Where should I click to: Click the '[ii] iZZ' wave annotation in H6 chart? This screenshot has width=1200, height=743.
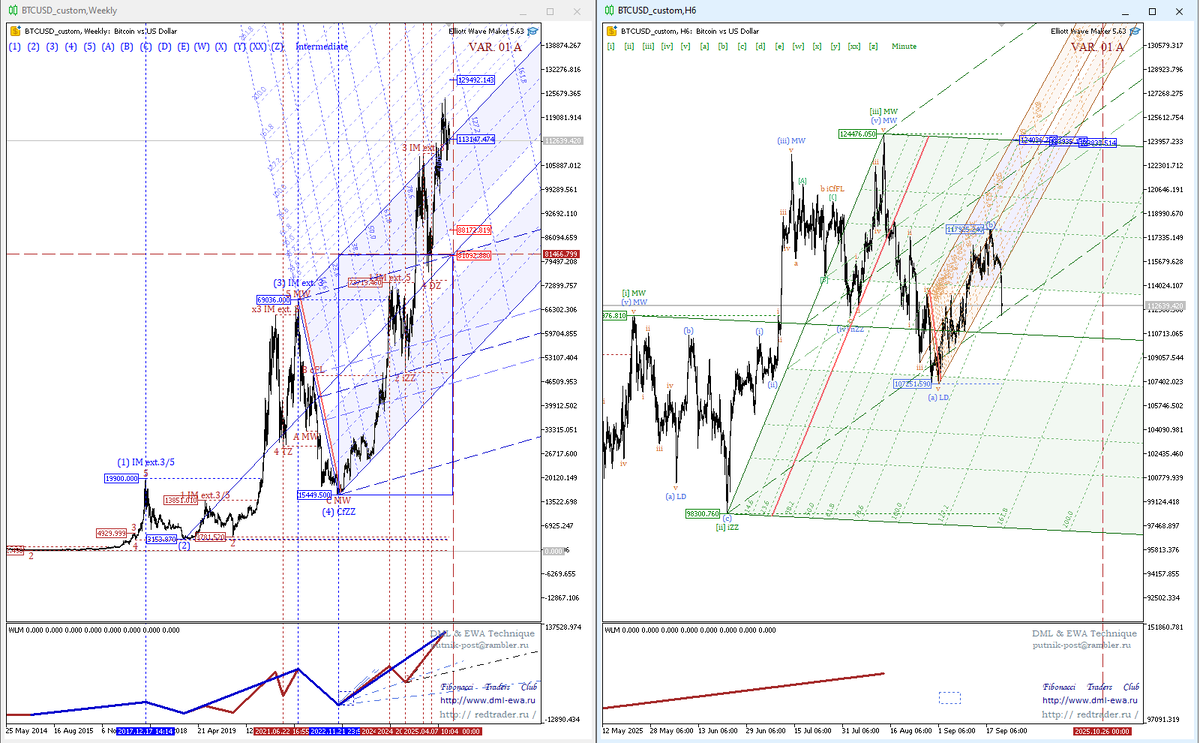[727, 527]
